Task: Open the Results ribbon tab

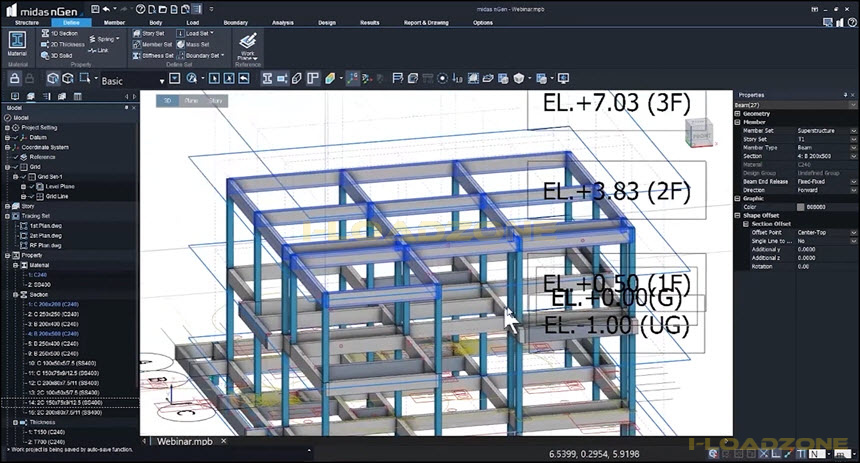Action: coord(370,22)
